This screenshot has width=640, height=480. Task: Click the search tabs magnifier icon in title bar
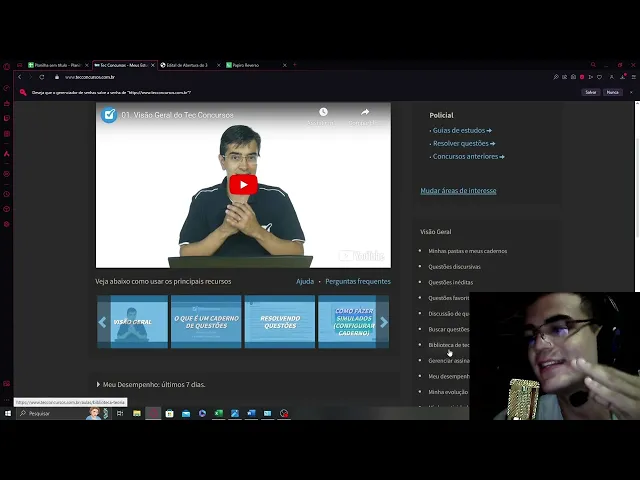[x=593, y=64]
